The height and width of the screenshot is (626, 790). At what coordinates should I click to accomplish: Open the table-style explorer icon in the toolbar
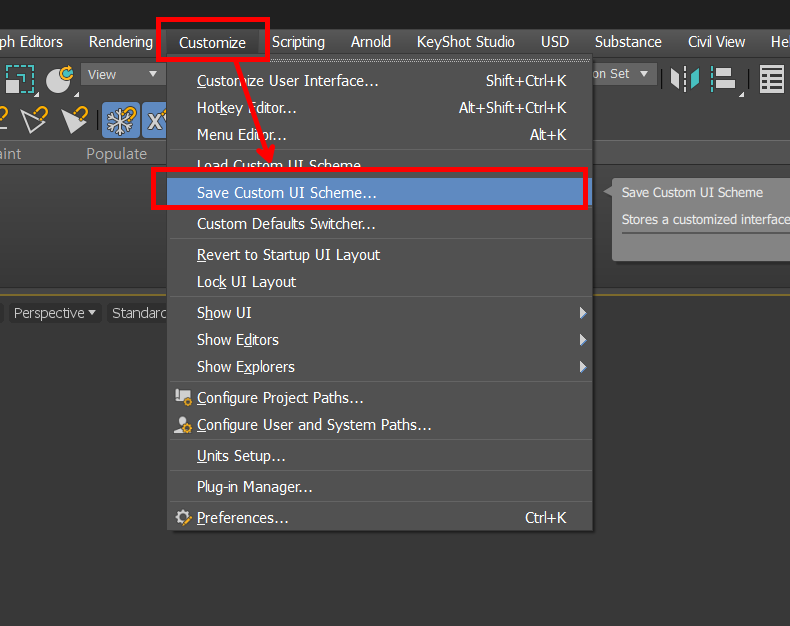[x=771, y=79]
